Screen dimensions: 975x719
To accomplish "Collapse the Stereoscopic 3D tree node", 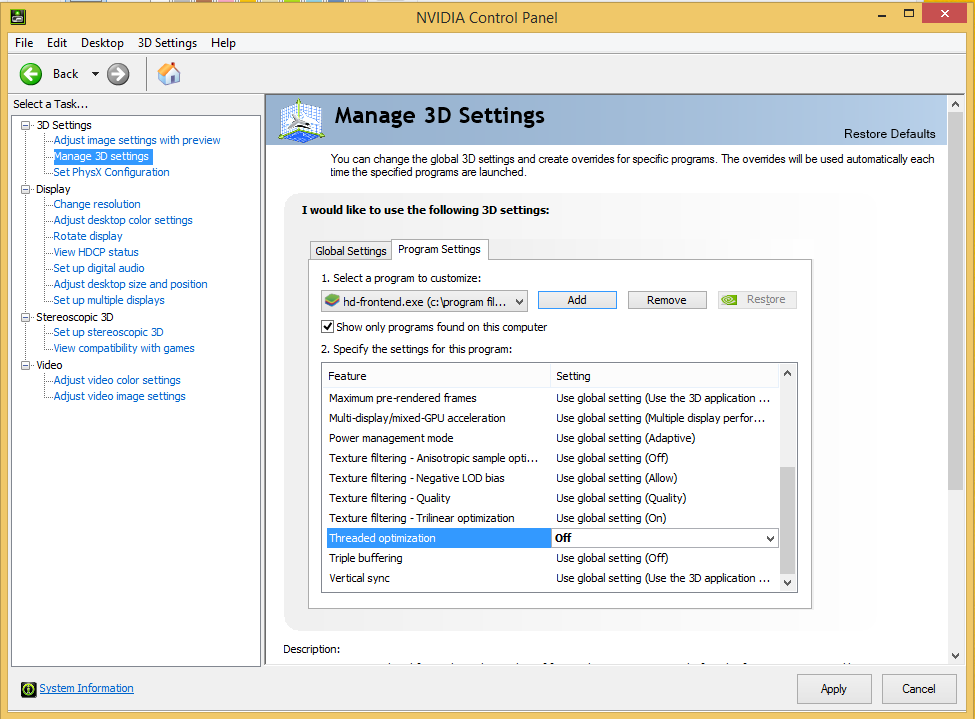I will tap(25, 317).
